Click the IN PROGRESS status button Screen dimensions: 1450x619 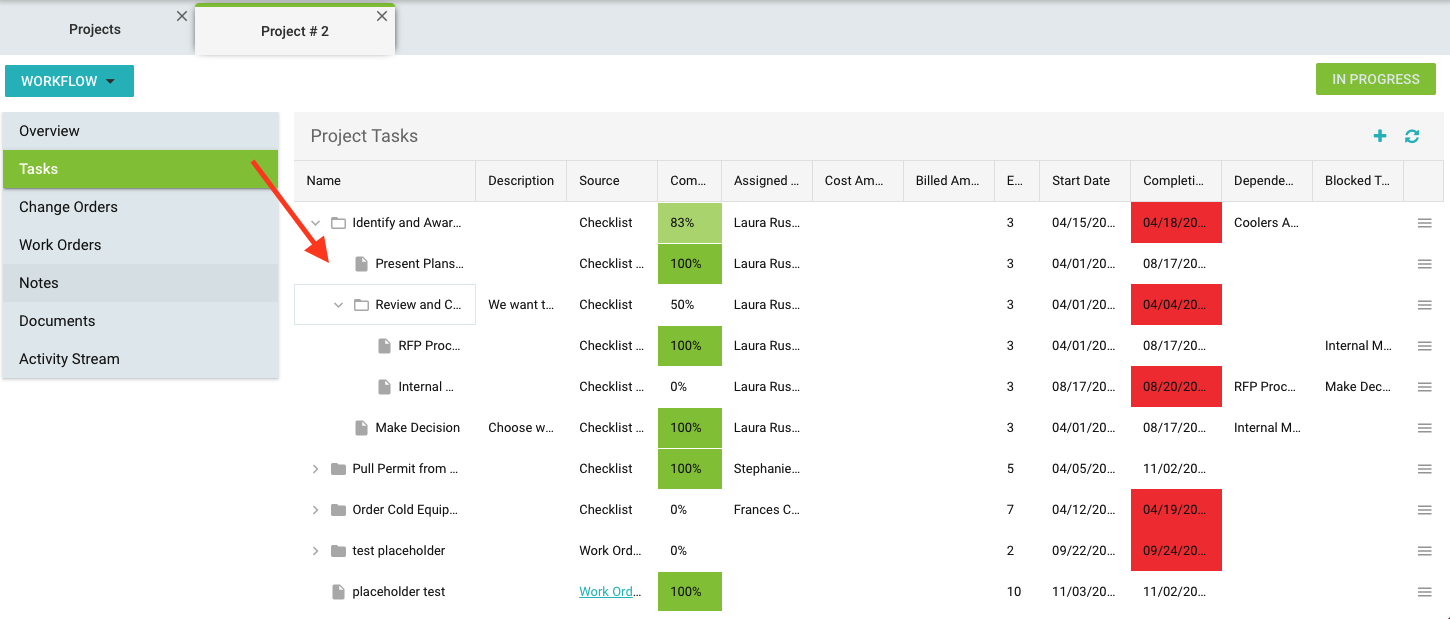tap(1375, 79)
